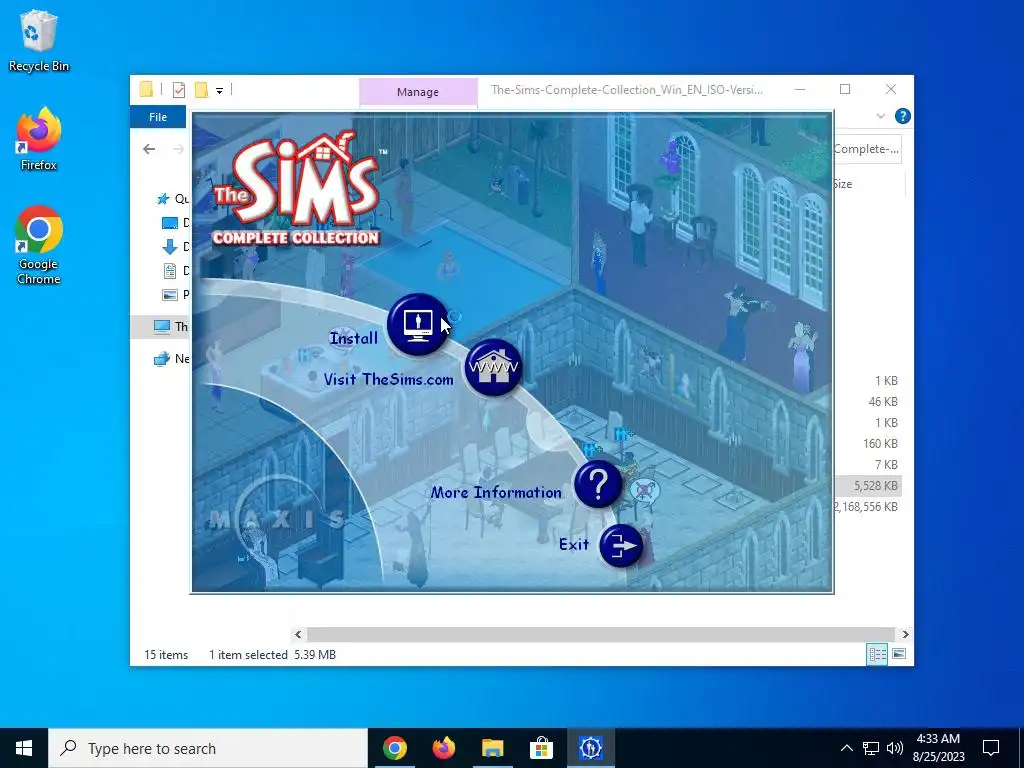This screenshot has width=1024, height=768.
Task: Click the horizontal scrollbar left arrow
Action: coord(298,634)
